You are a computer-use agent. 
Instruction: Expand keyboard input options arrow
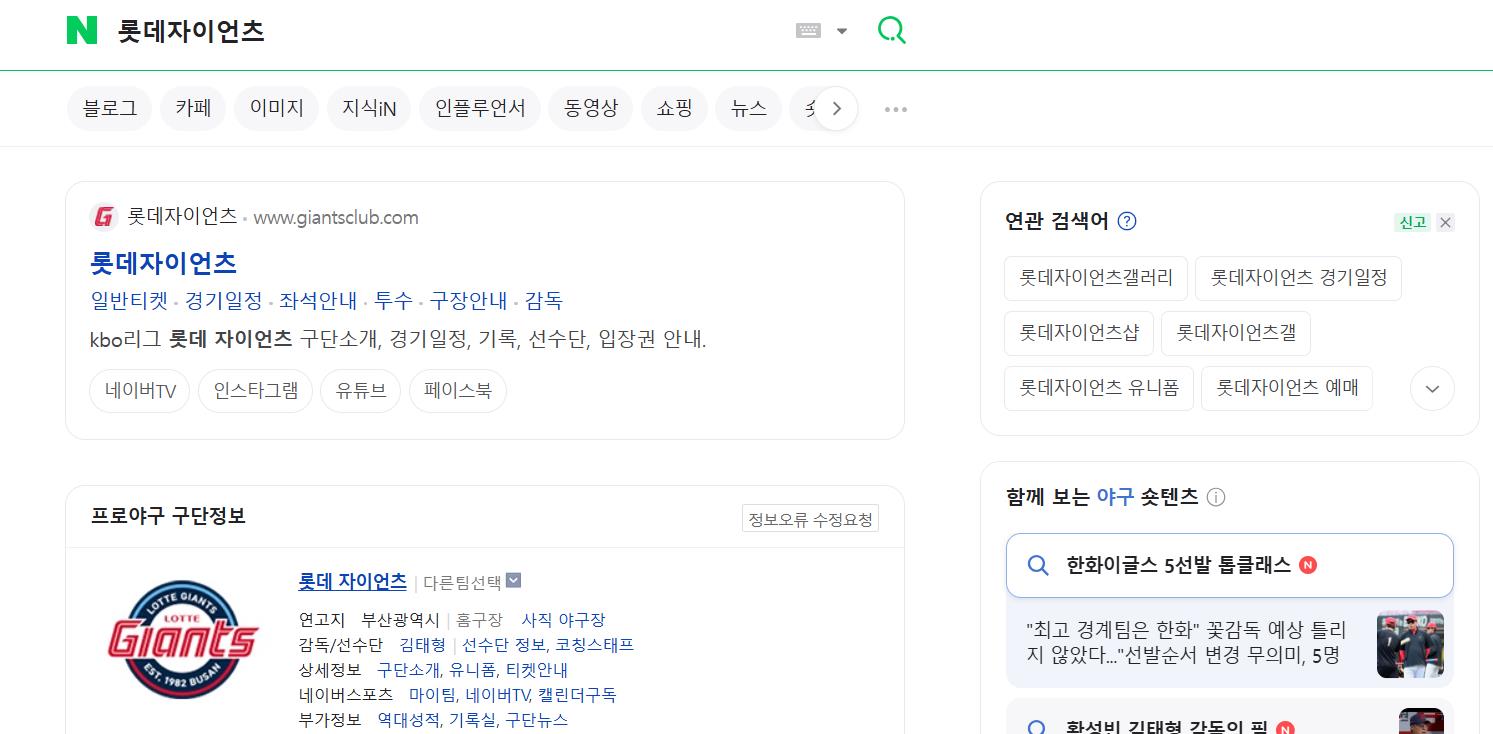(842, 31)
